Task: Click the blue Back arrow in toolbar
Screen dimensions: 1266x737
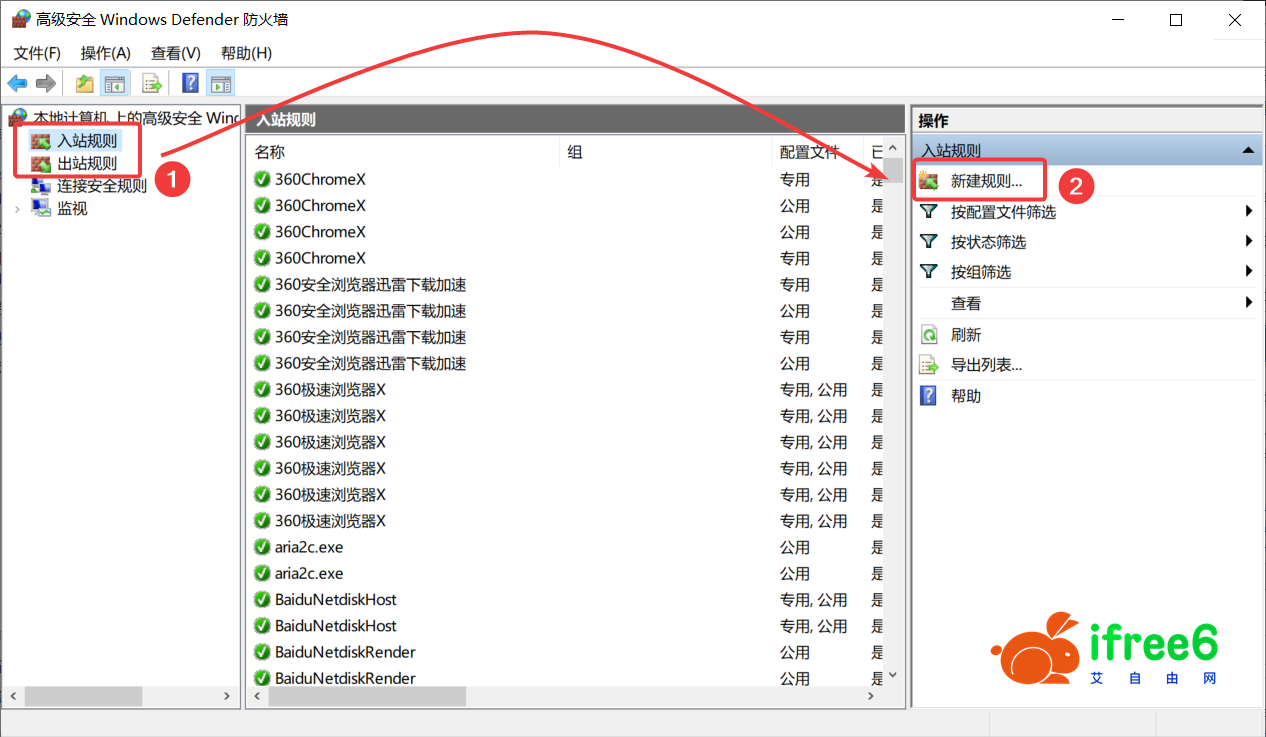Action: pyautogui.click(x=17, y=83)
